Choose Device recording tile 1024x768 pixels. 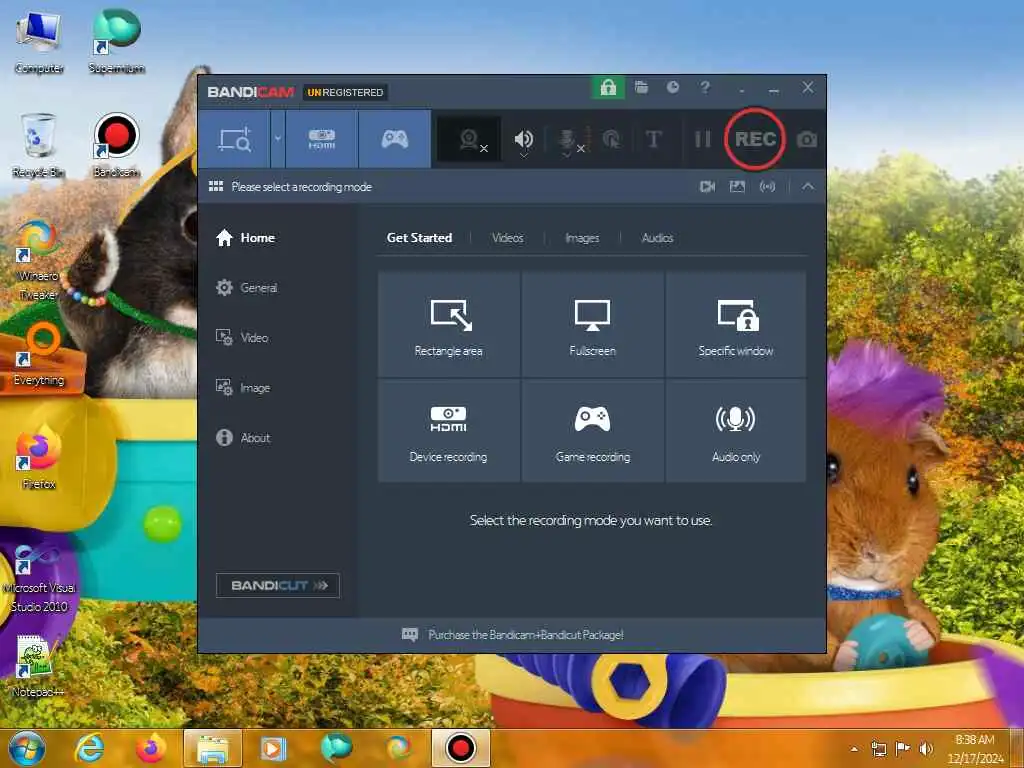pos(449,431)
